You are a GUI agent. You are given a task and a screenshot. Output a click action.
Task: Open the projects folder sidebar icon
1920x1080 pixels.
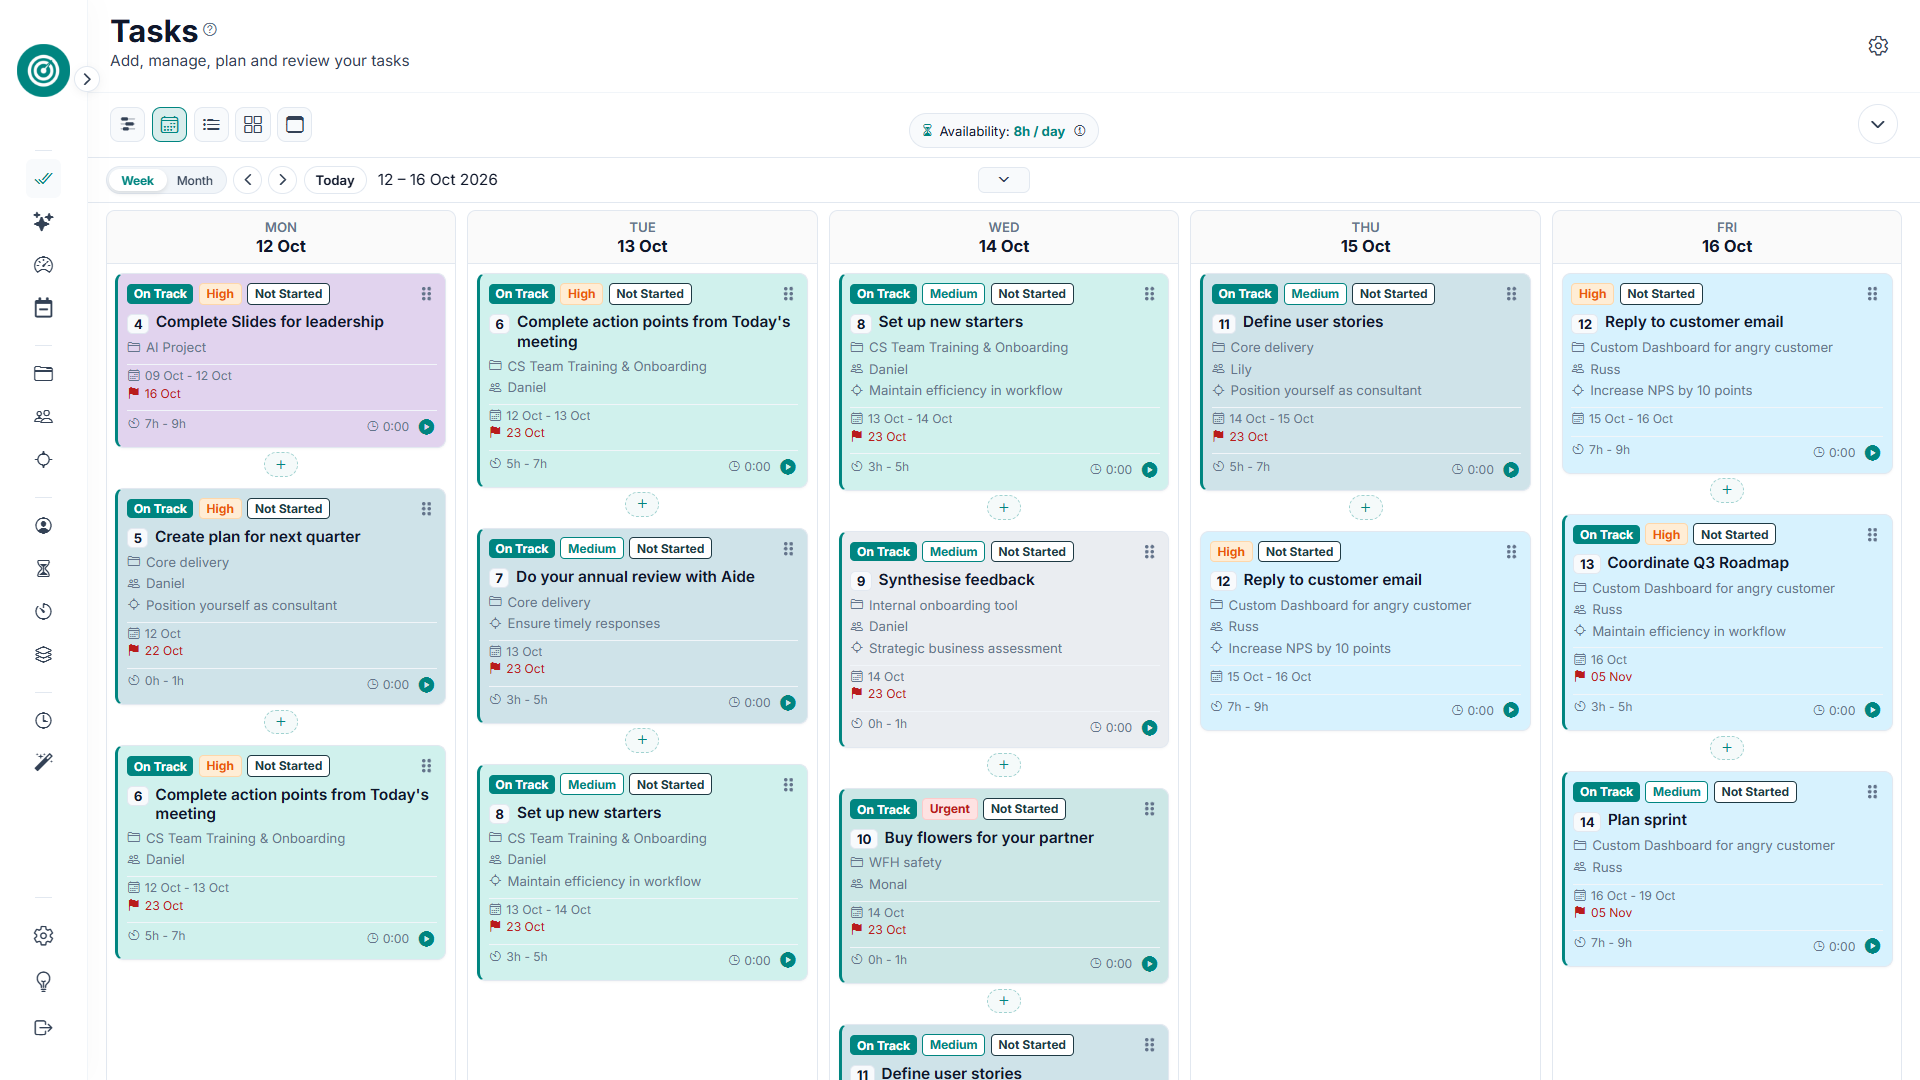[x=43, y=373]
